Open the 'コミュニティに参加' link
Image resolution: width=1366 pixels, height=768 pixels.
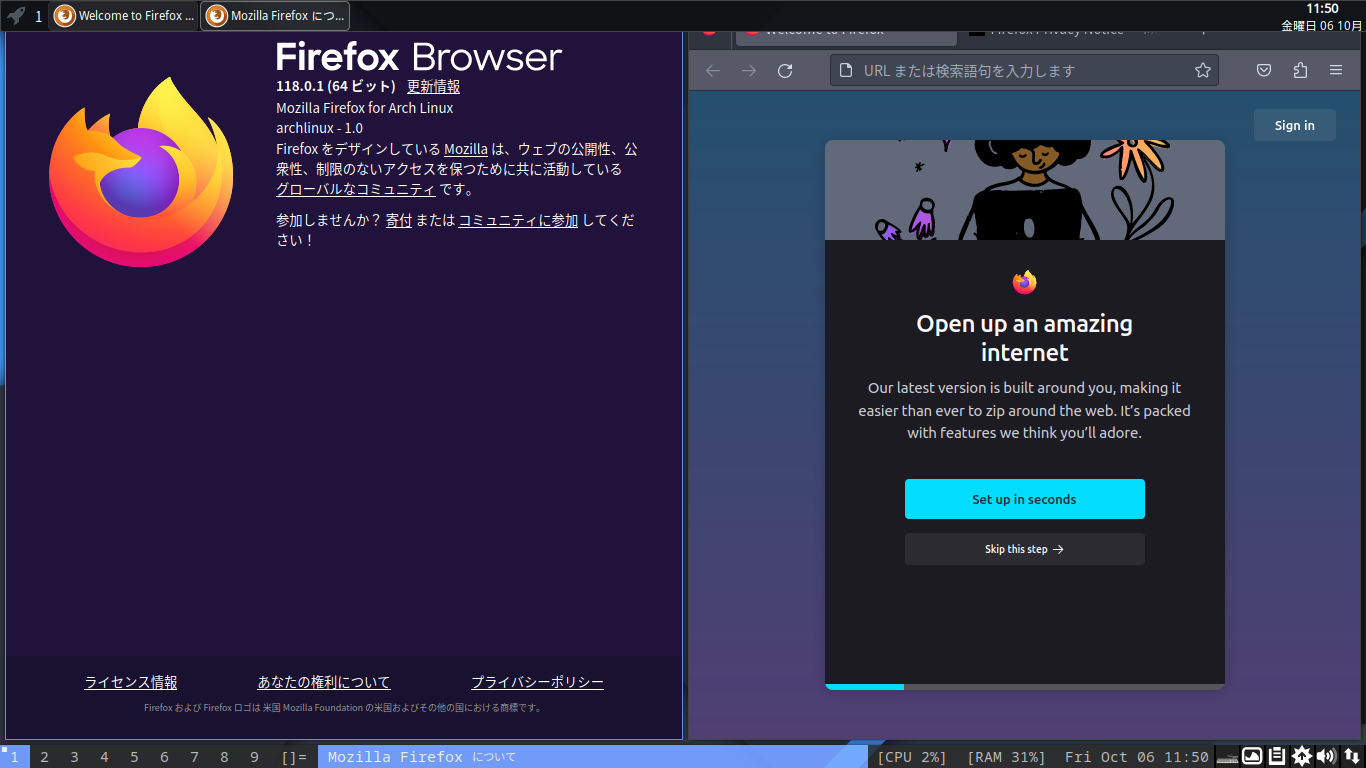click(518, 220)
